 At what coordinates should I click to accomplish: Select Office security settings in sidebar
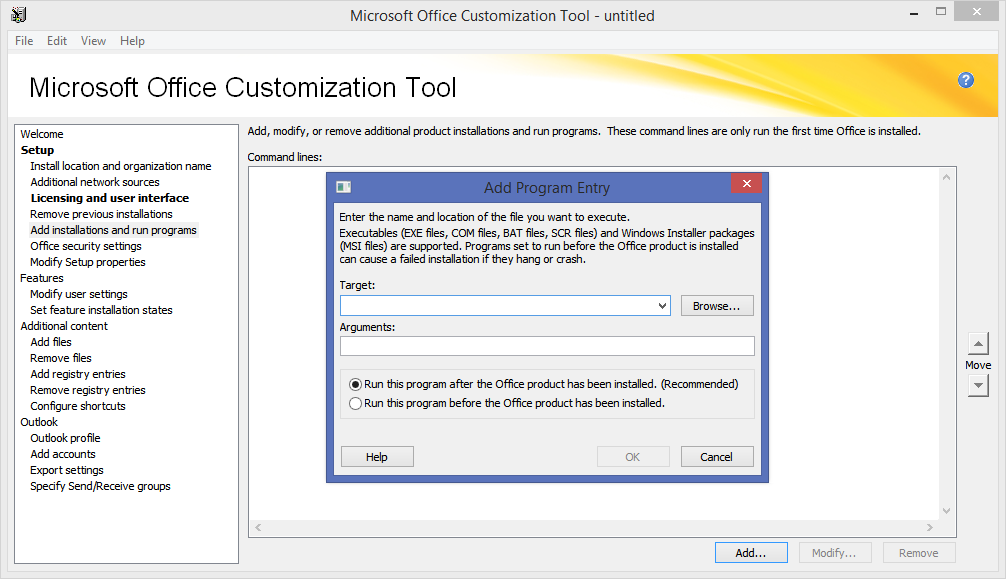[85, 245]
